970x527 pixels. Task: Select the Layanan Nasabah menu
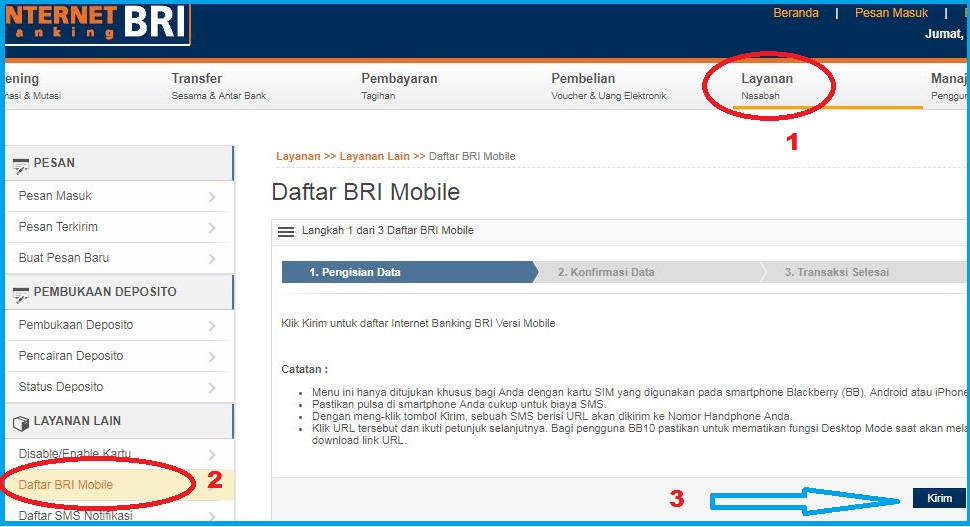point(766,87)
